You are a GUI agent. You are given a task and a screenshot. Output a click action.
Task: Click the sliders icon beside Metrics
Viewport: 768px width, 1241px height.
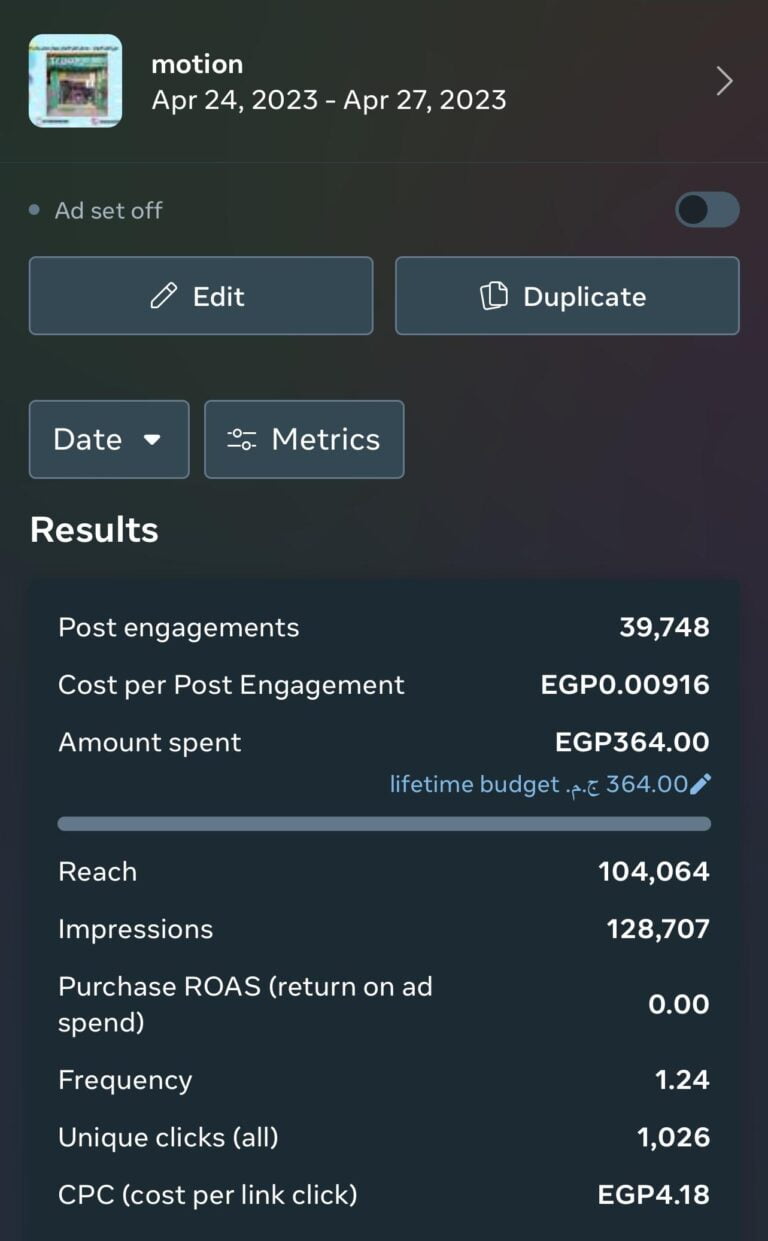(242, 440)
